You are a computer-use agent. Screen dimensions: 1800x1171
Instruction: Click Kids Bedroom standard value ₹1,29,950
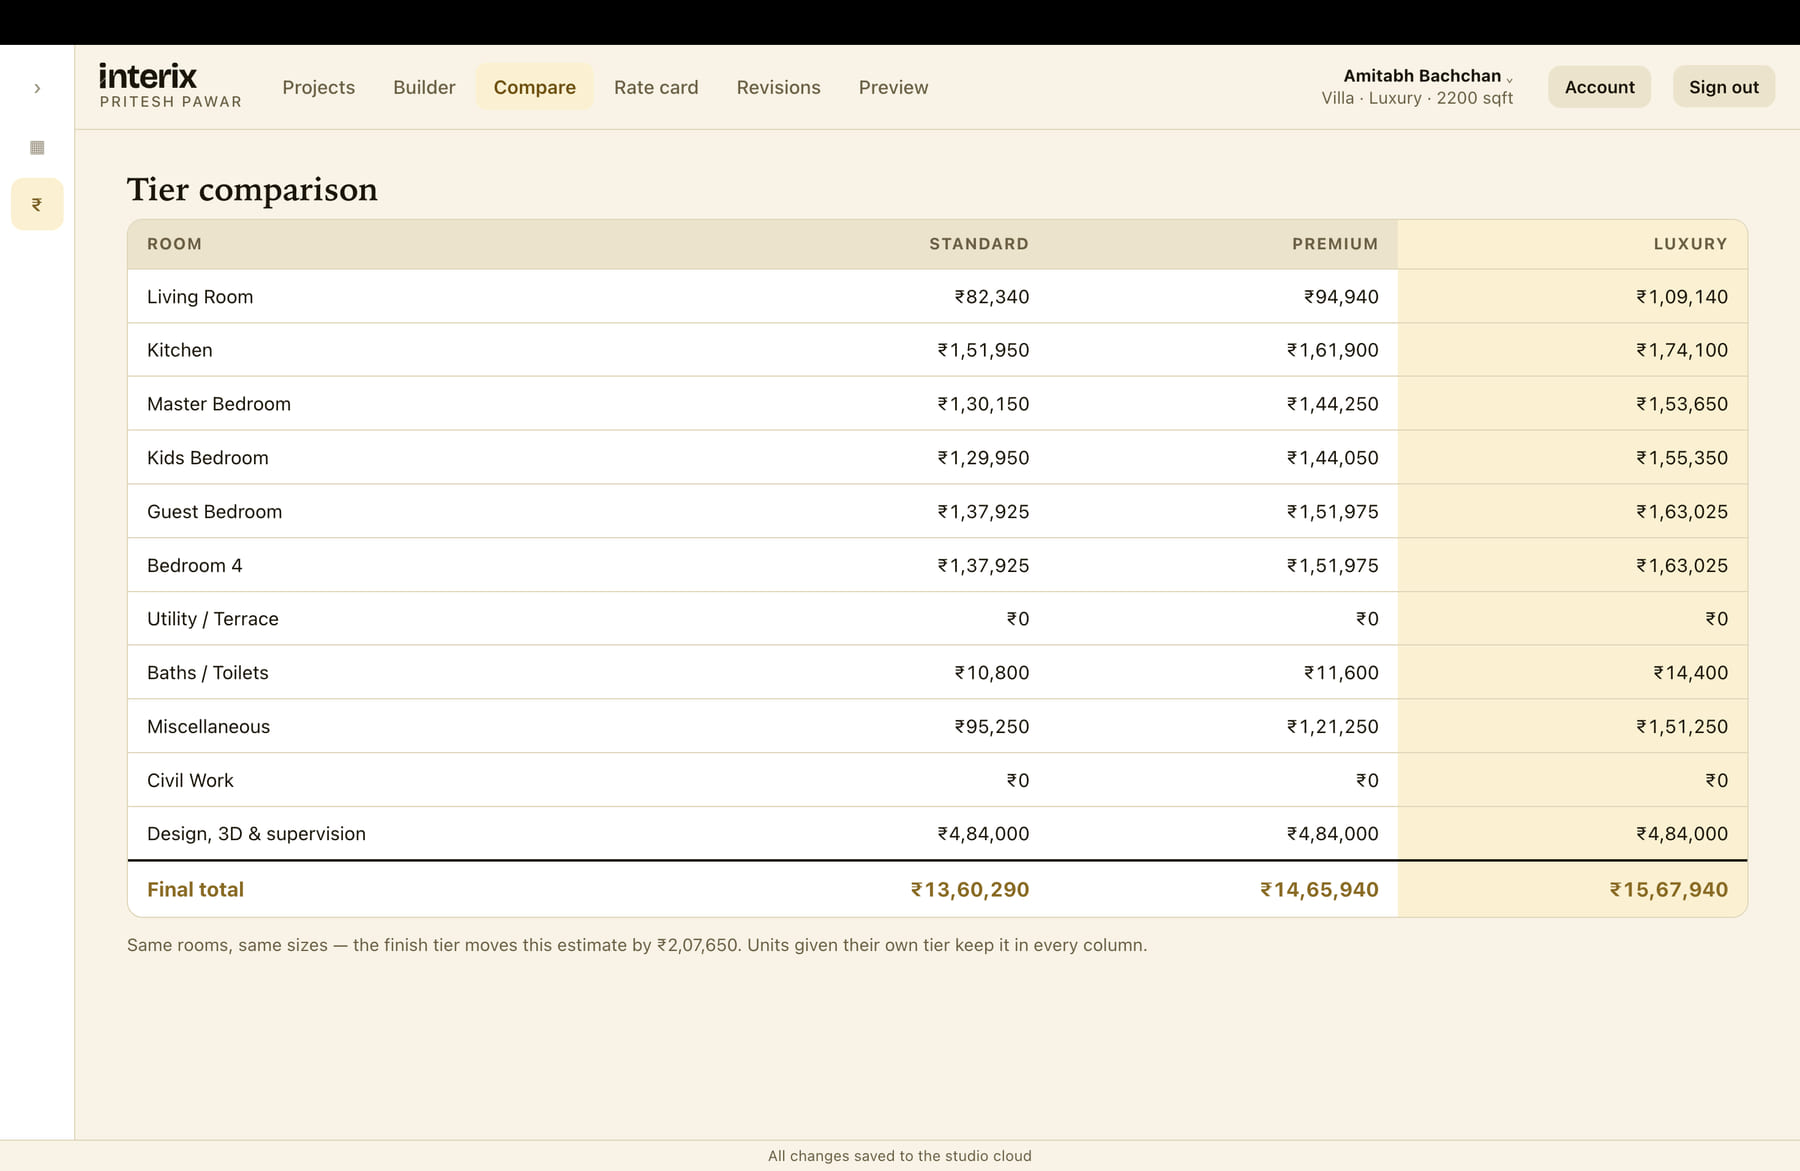pyautogui.click(x=983, y=458)
